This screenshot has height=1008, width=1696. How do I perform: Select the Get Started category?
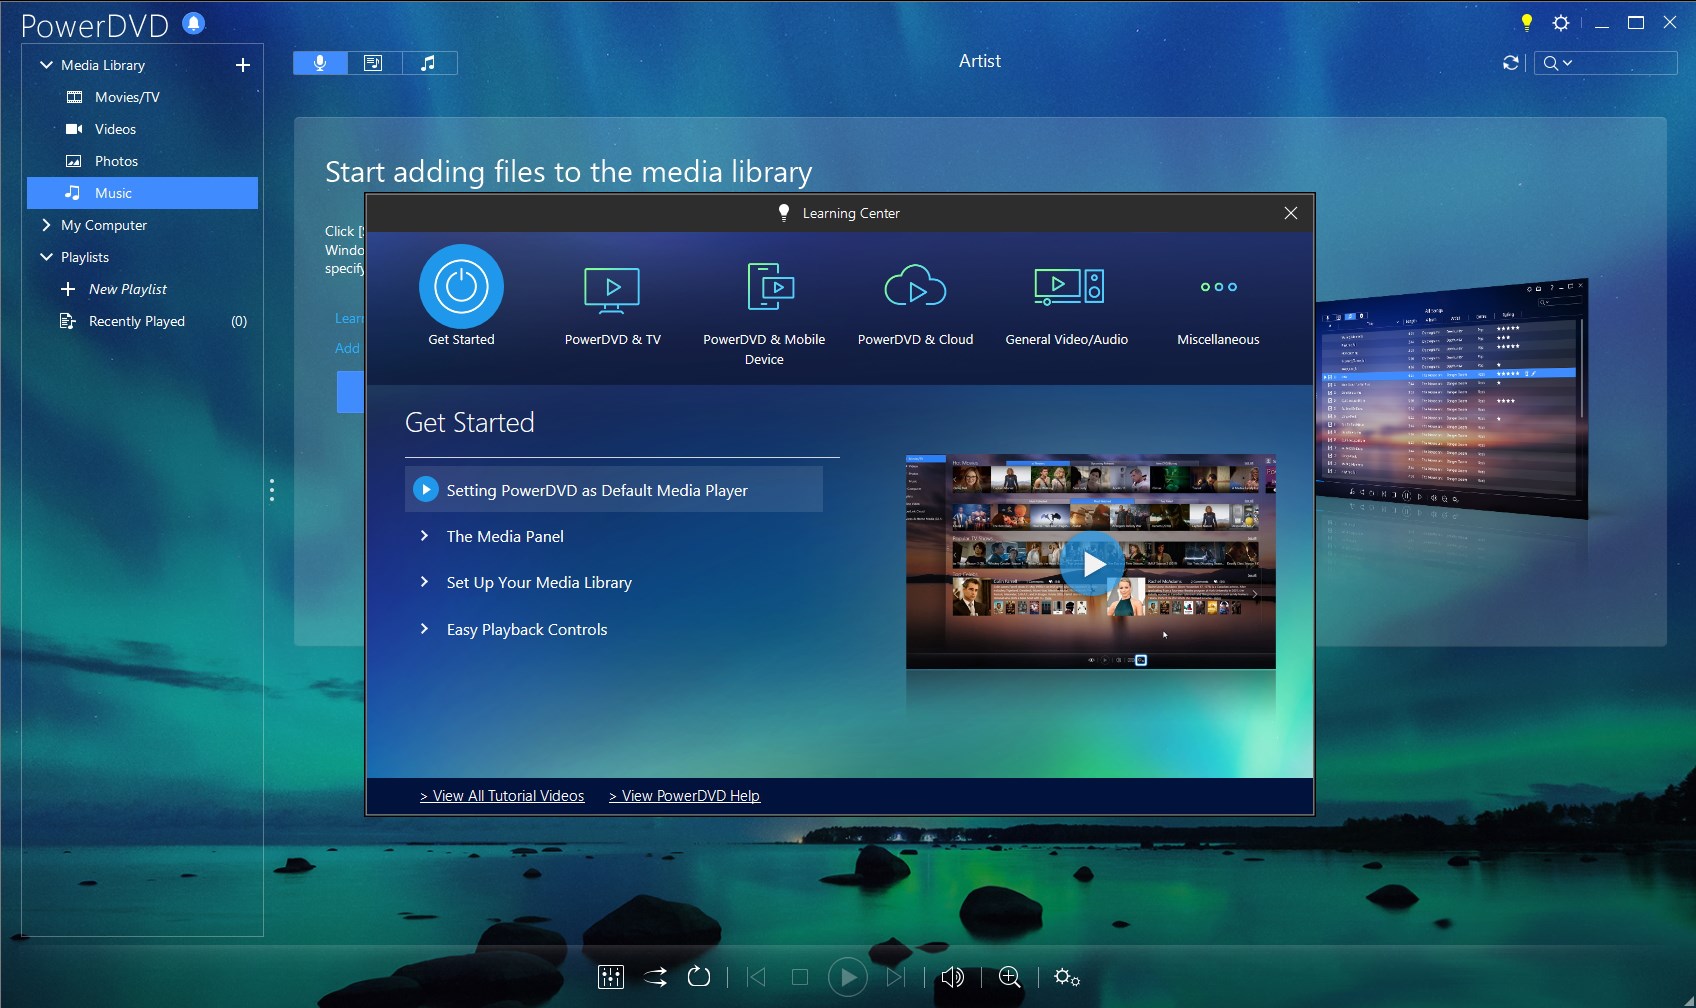click(x=461, y=297)
